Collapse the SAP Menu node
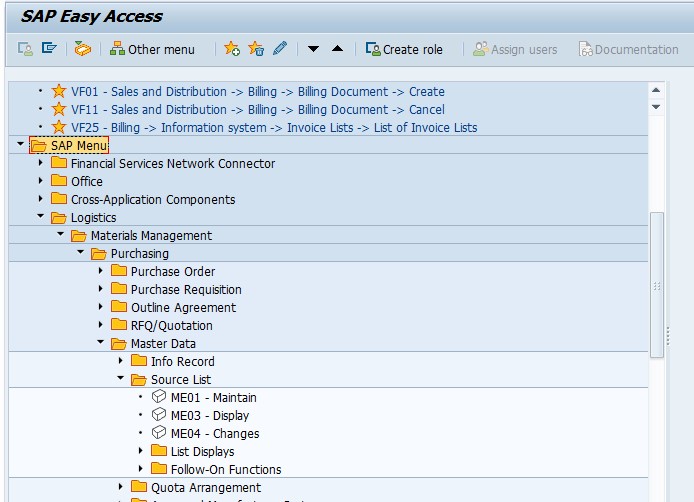 (x=20, y=144)
